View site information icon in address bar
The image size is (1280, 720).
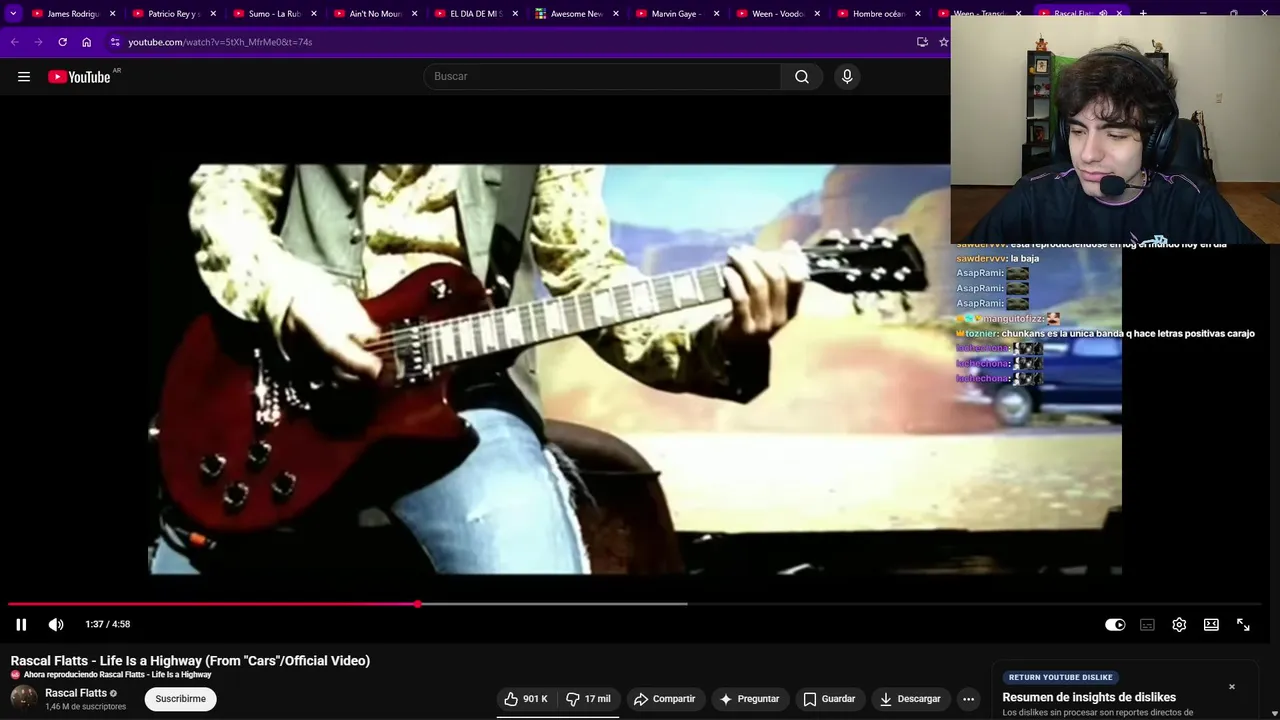pyautogui.click(x=115, y=42)
